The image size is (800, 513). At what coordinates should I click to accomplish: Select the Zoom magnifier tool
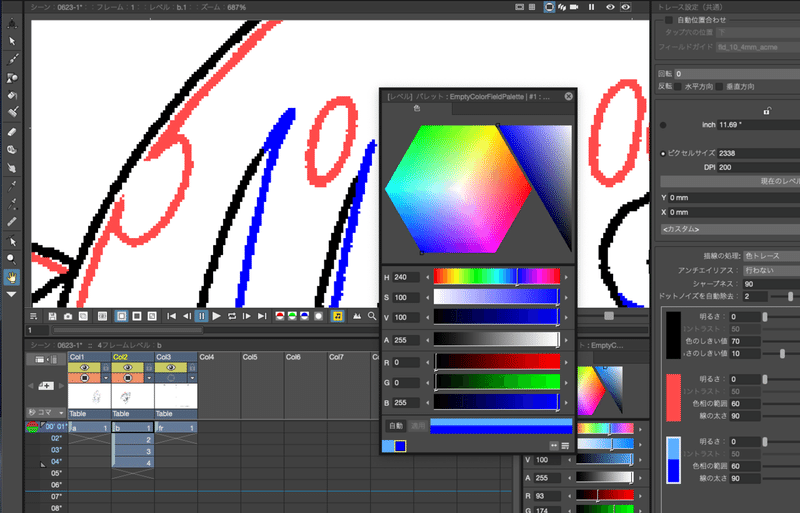point(12,258)
